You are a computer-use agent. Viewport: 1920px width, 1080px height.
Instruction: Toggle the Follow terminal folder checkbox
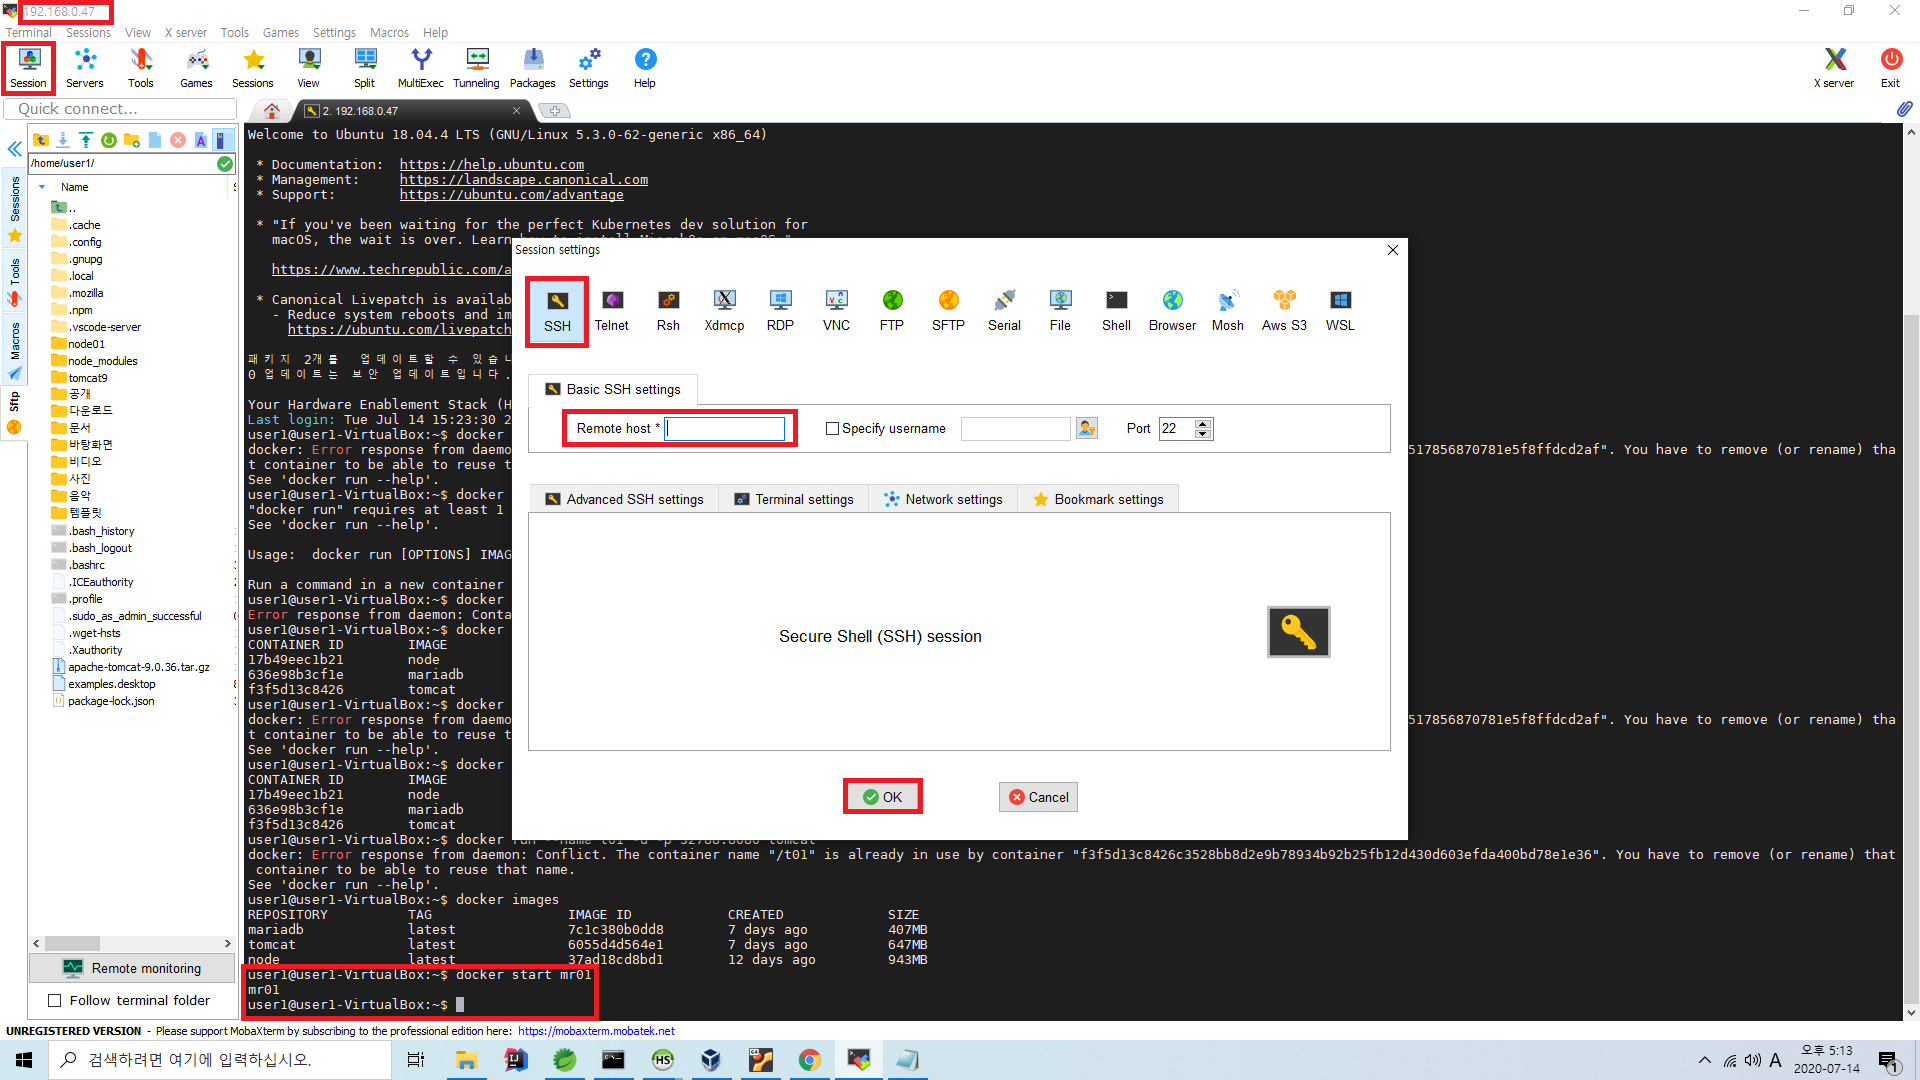(x=55, y=1000)
